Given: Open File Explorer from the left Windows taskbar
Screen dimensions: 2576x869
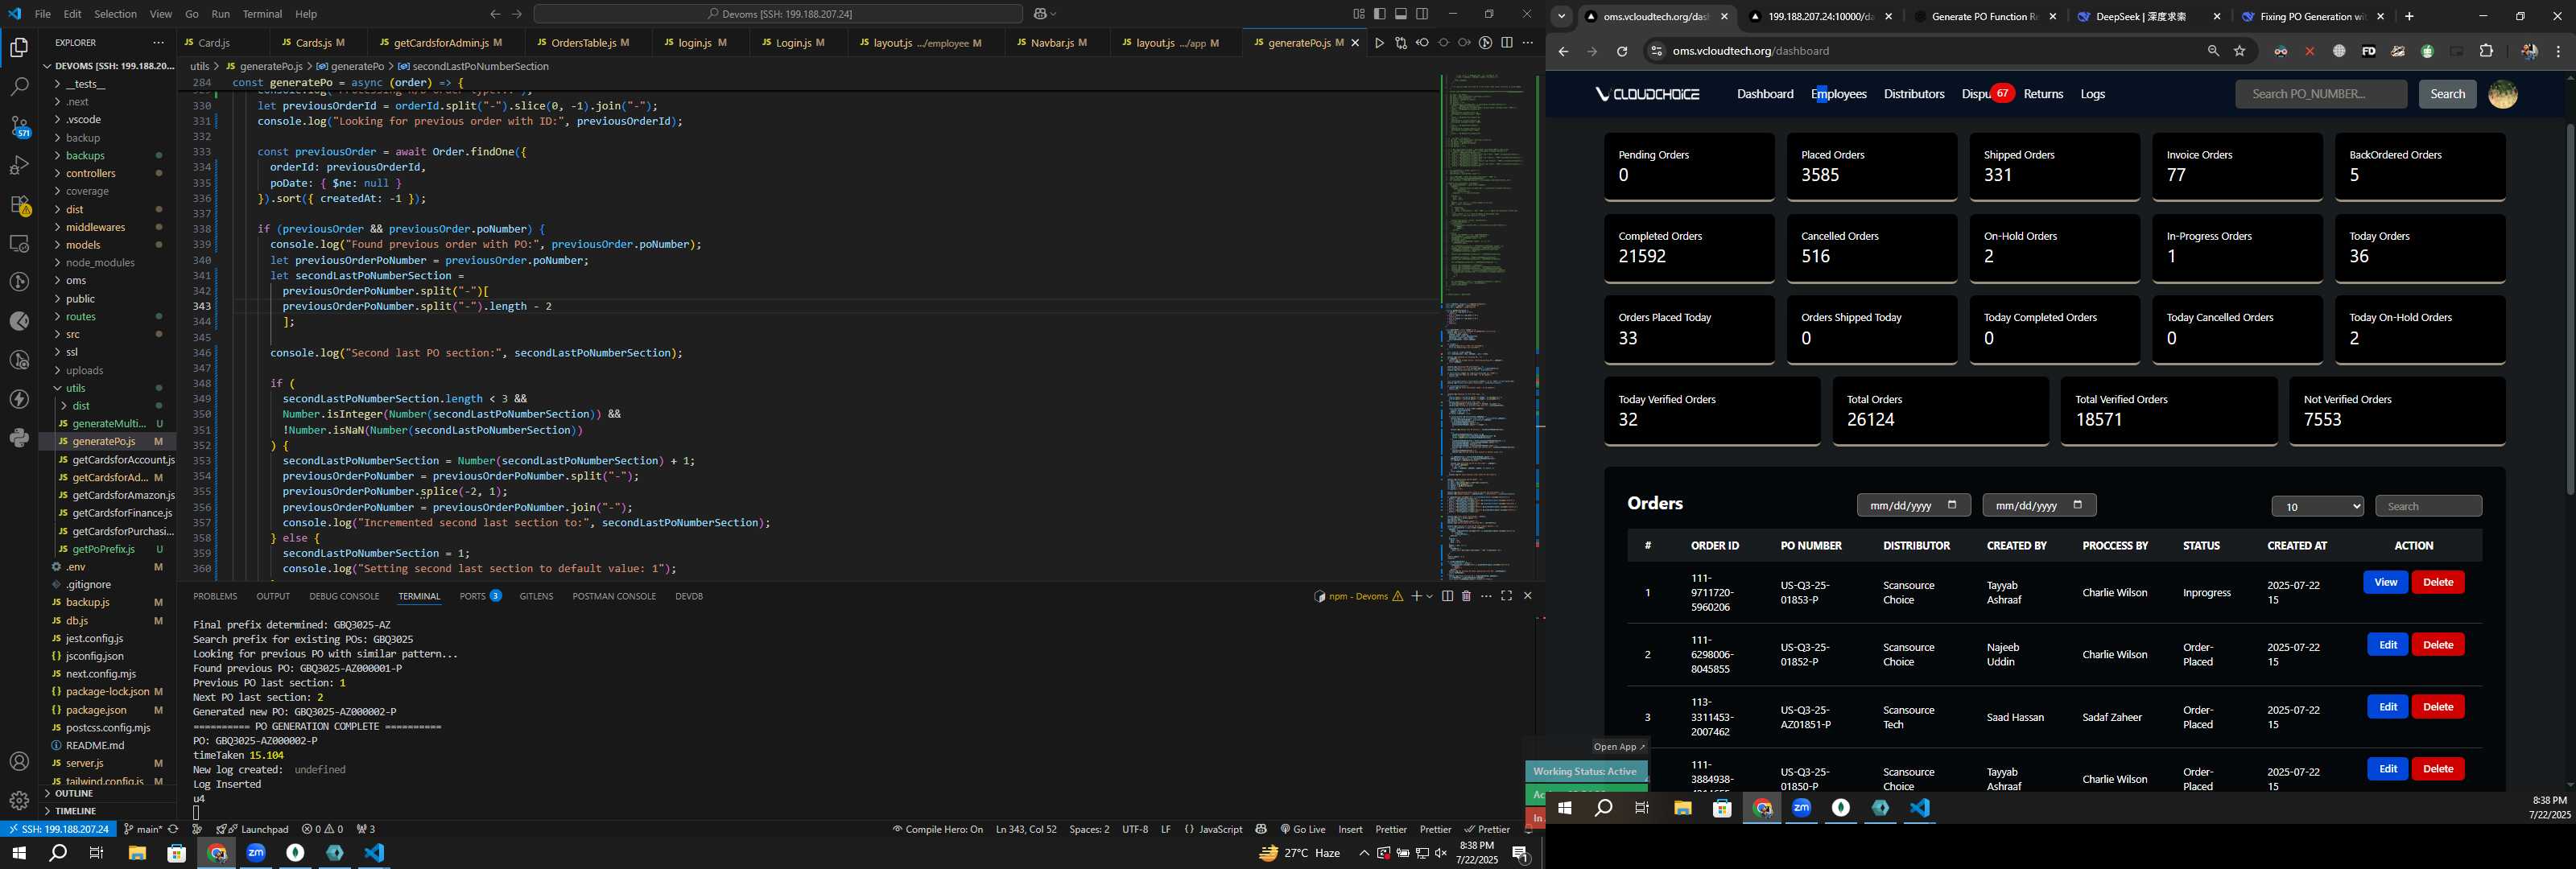Looking at the screenshot, I should pyautogui.click(x=137, y=853).
